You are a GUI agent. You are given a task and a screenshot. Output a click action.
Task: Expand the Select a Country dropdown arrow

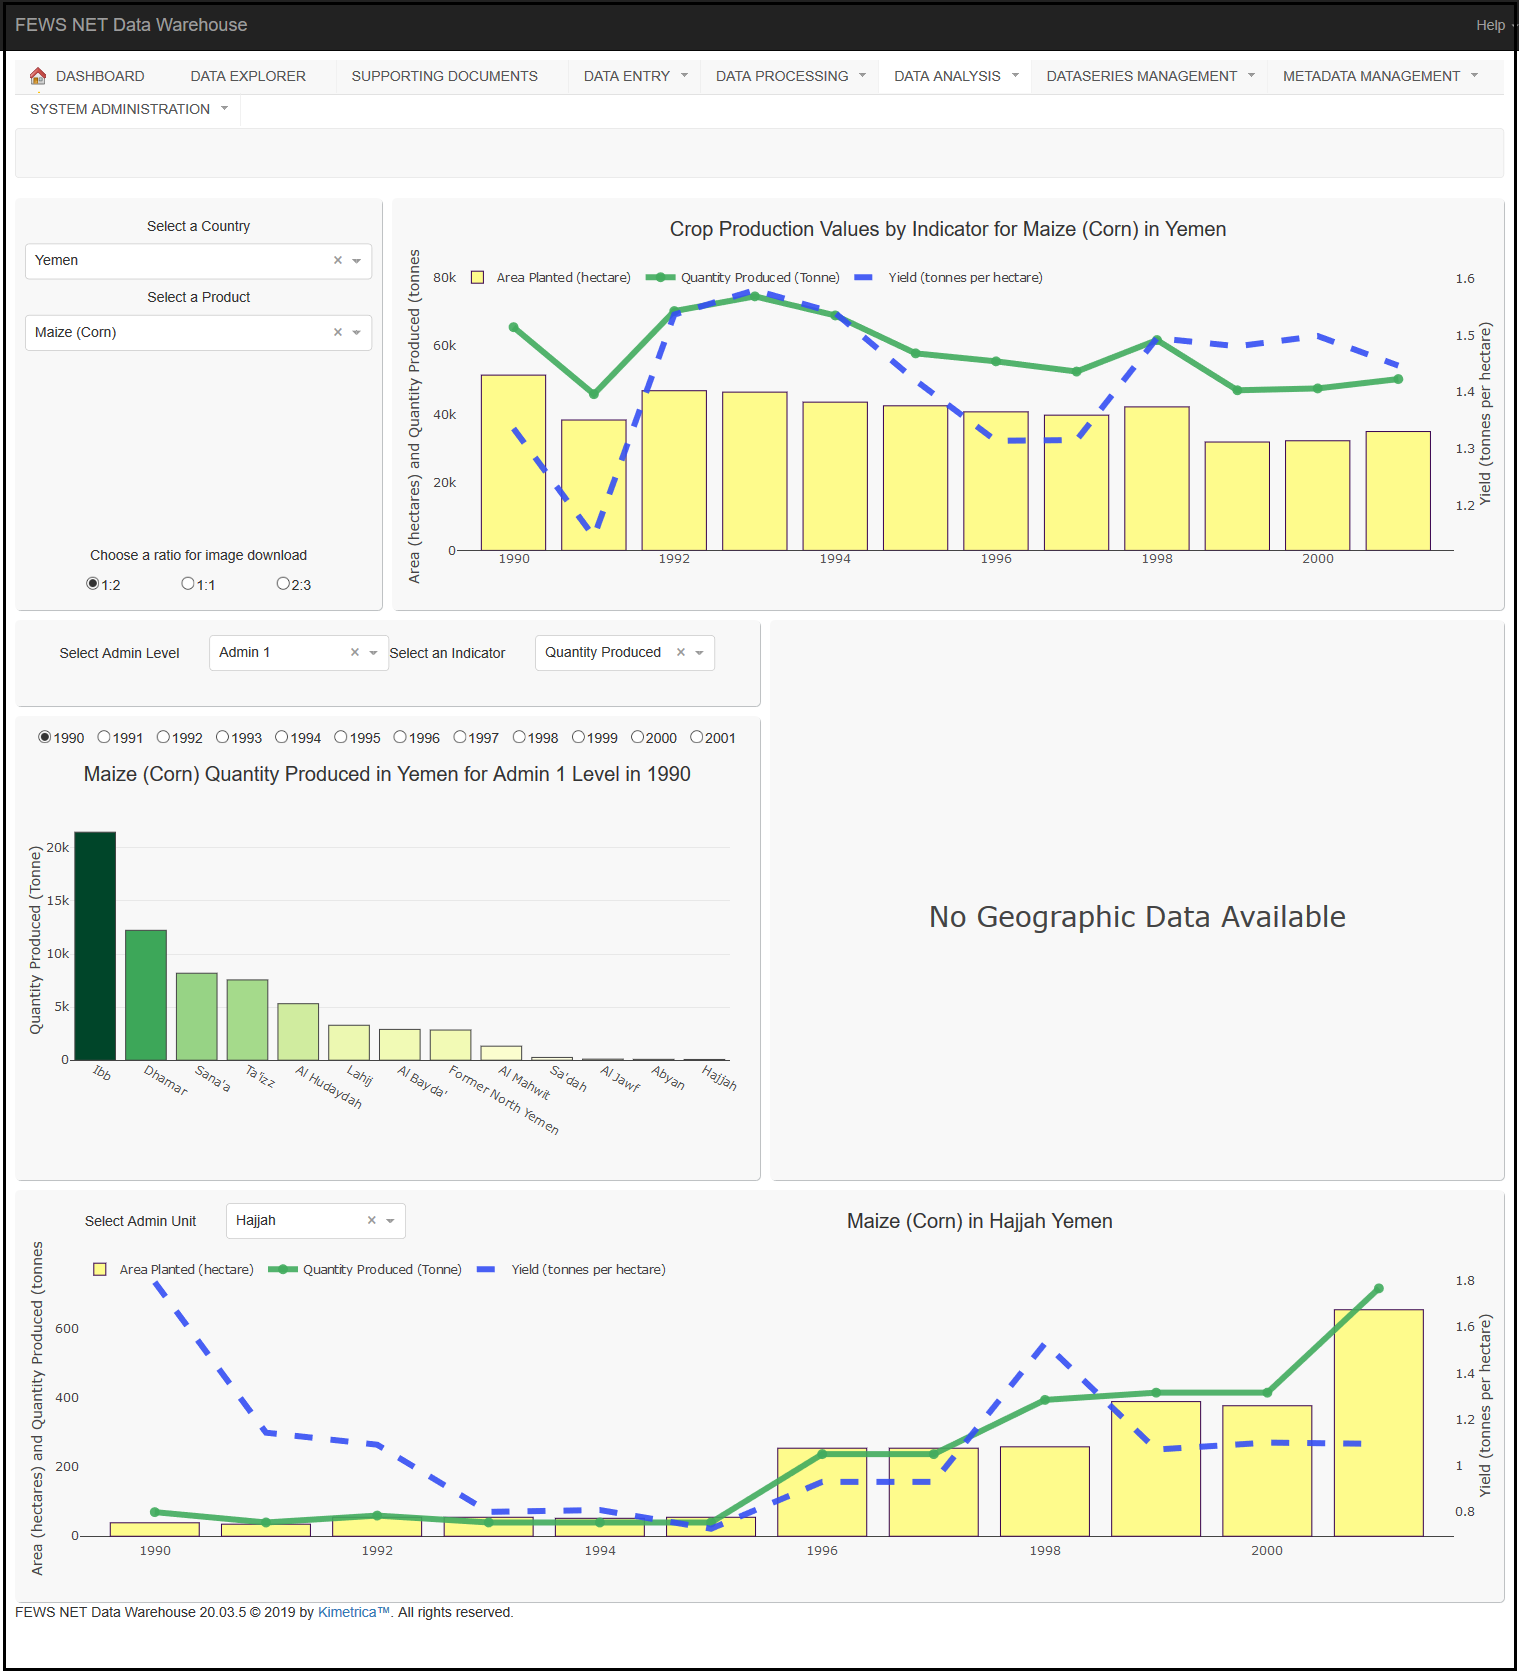tap(357, 261)
